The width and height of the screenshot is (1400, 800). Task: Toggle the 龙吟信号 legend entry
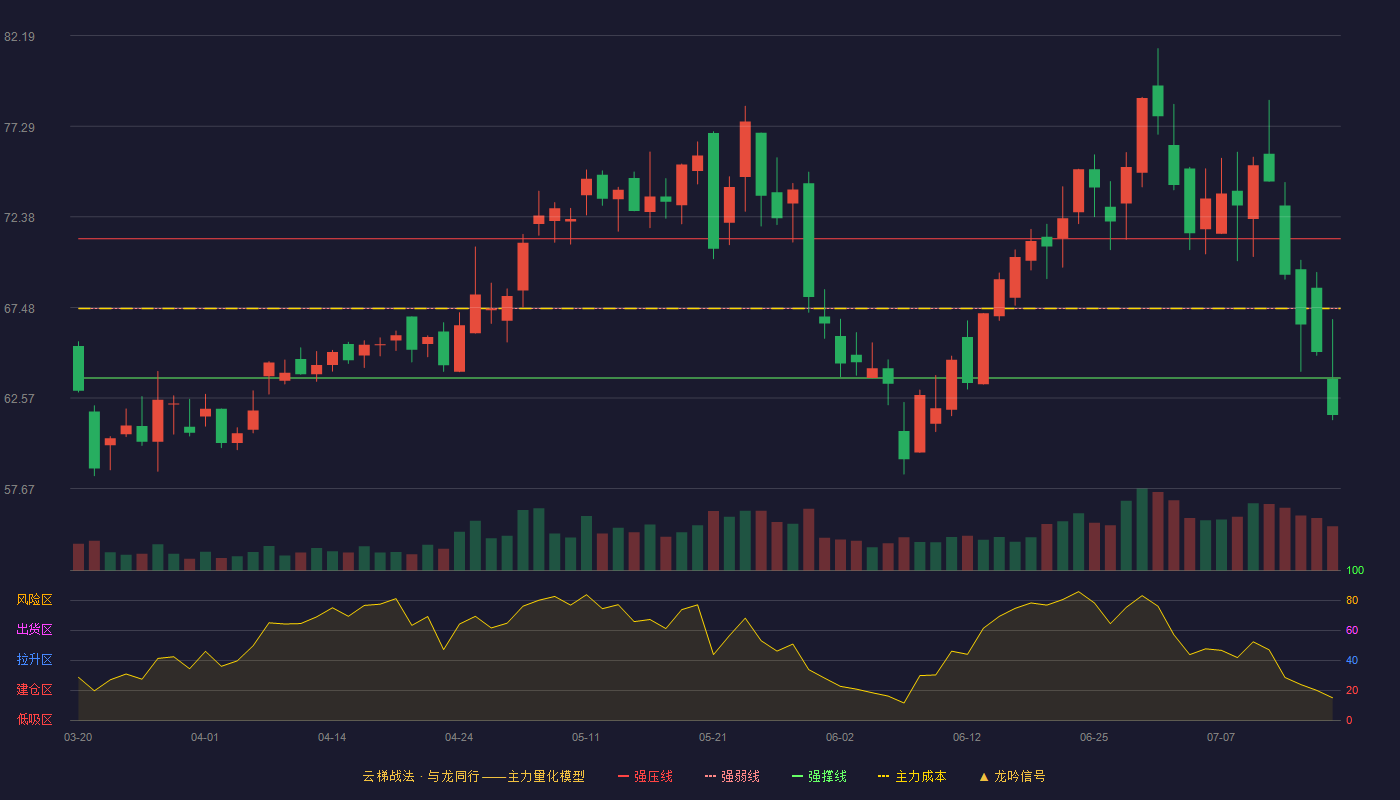(x=1011, y=776)
